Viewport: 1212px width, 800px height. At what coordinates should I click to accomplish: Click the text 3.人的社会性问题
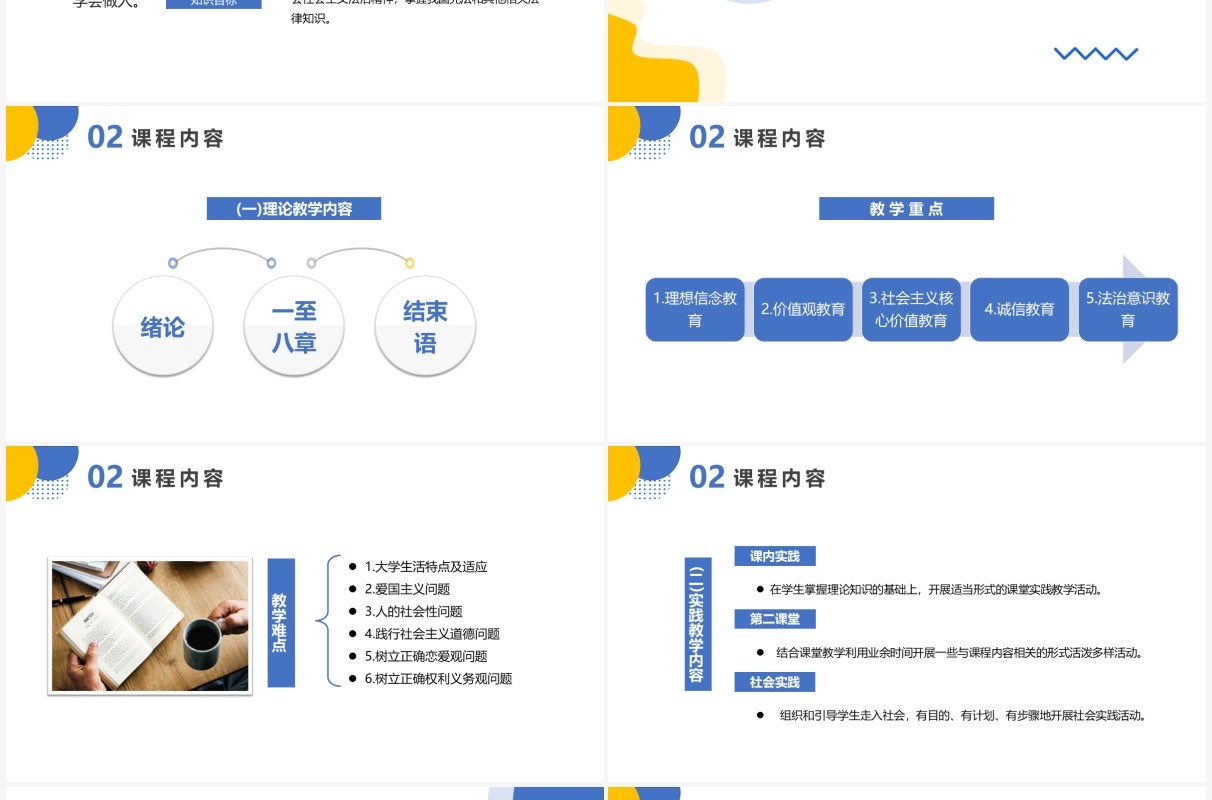413,611
